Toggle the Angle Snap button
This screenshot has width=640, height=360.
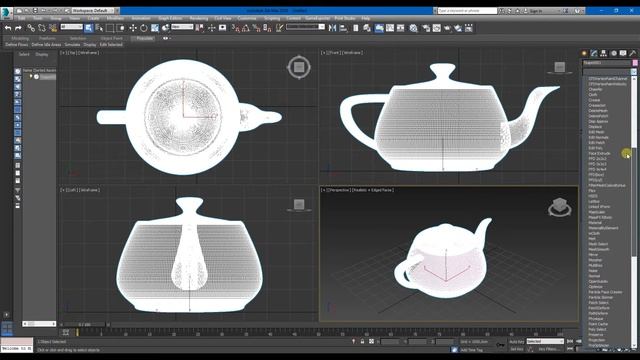pyautogui.click(x=246, y=28)
